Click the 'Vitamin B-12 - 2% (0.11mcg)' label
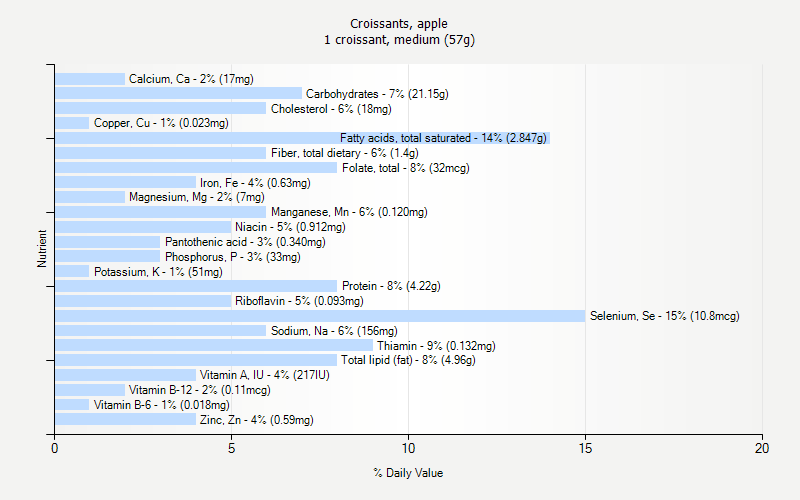 point(199,390)
